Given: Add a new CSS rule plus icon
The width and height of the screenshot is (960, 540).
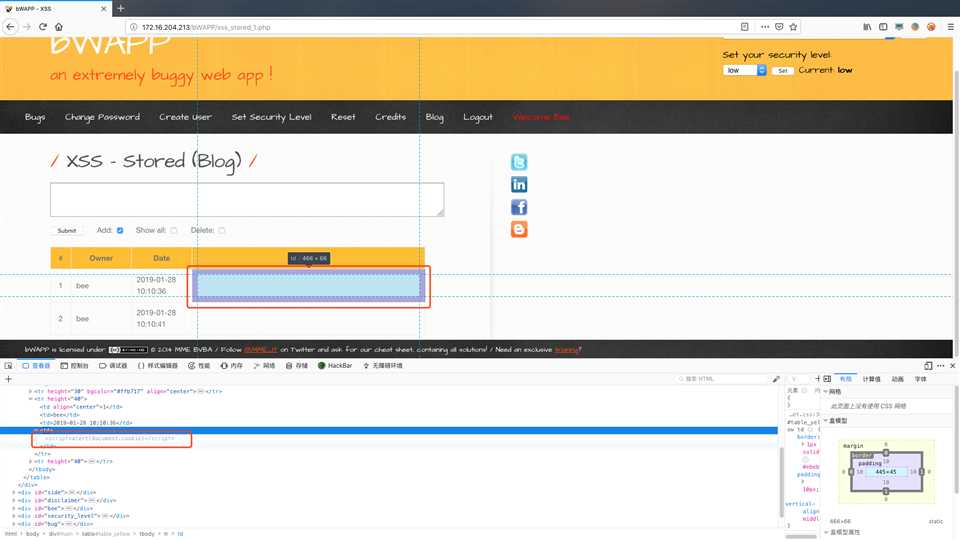Looking at the screenshot, I should point(817,379).
